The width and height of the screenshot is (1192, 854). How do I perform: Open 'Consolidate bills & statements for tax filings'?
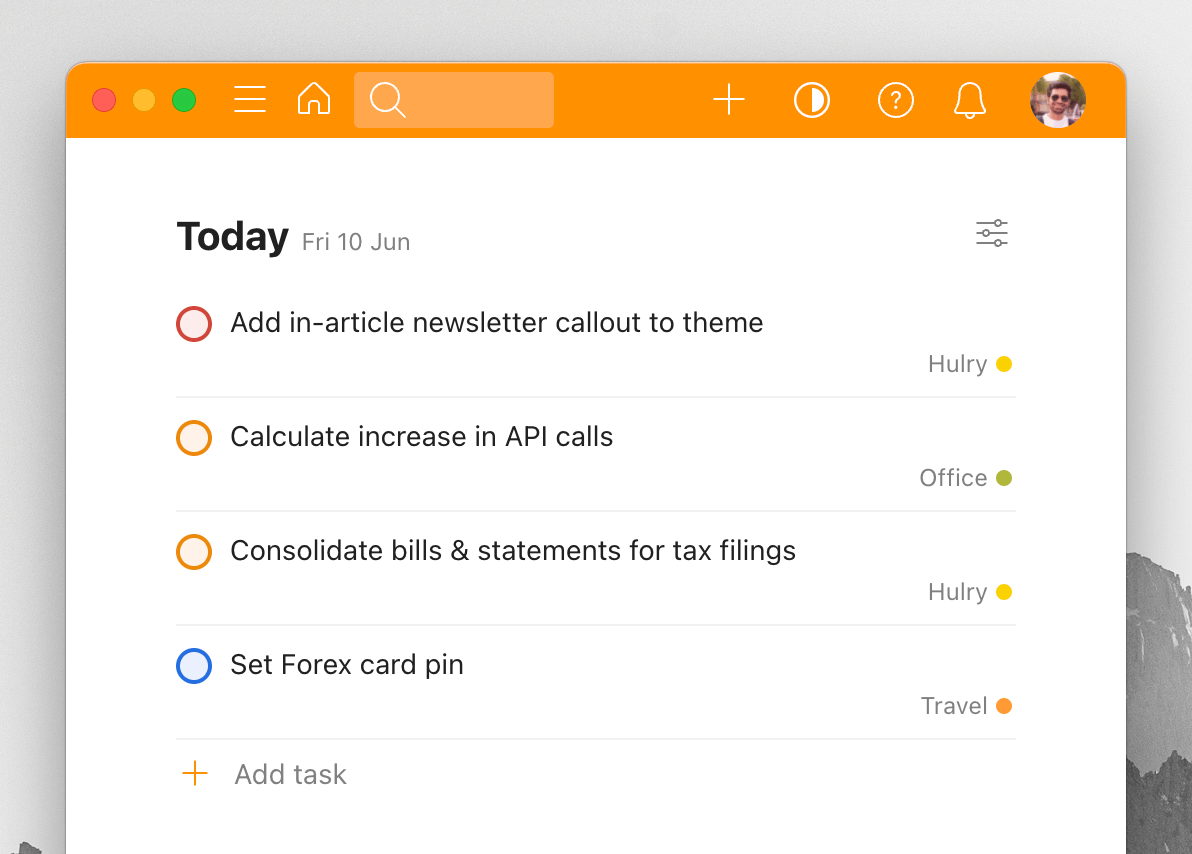point(512,551)
